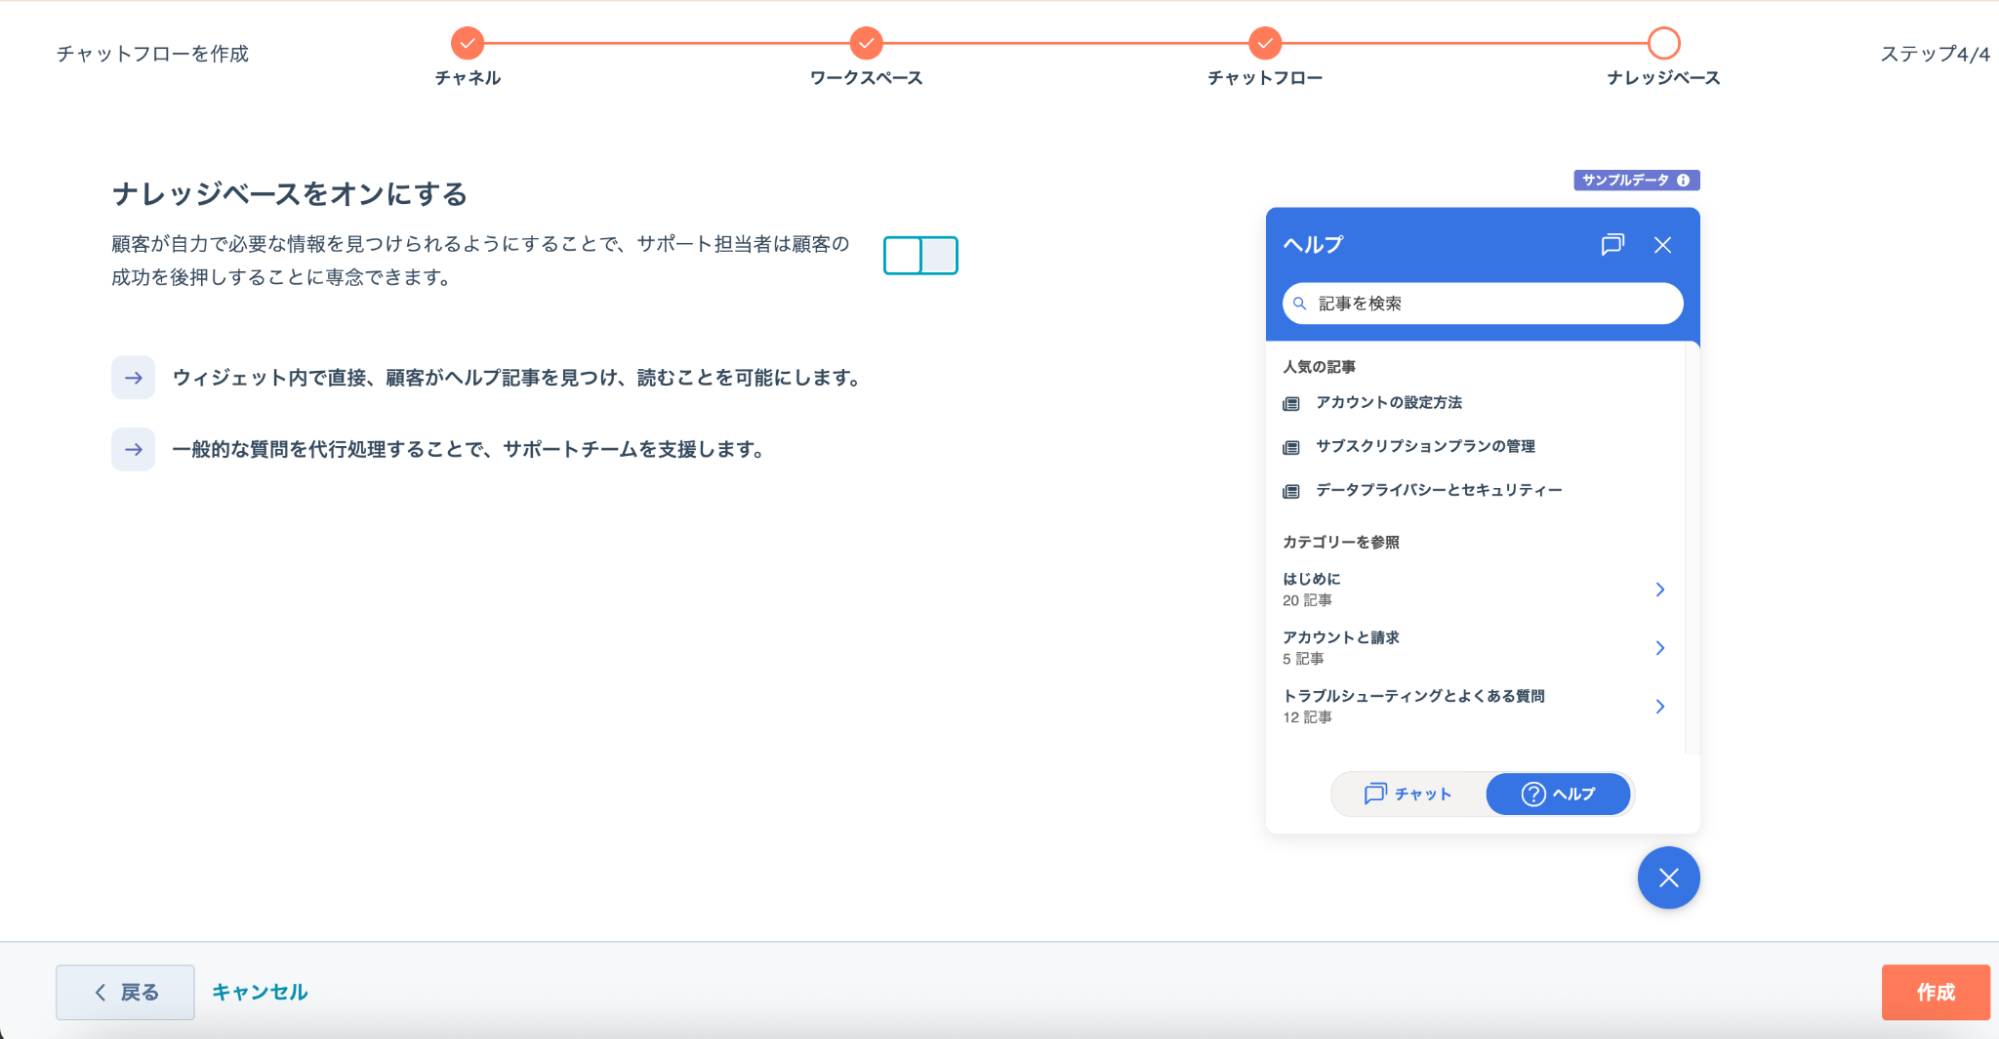1999x1039 pixels.
Task: Click the X icon in ヘルプ widget header
Action: tap(1662, 245)
